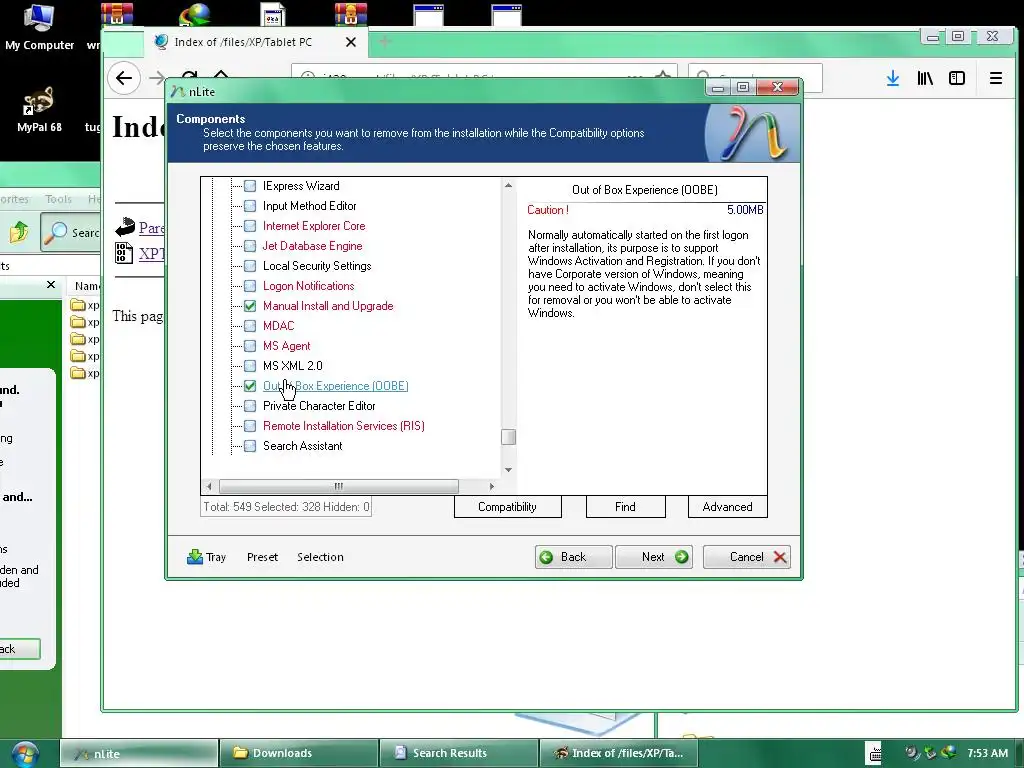Viewport: 1024px width, 768px height.
Task: Open the Compatibility options
Action: (507, 507)
